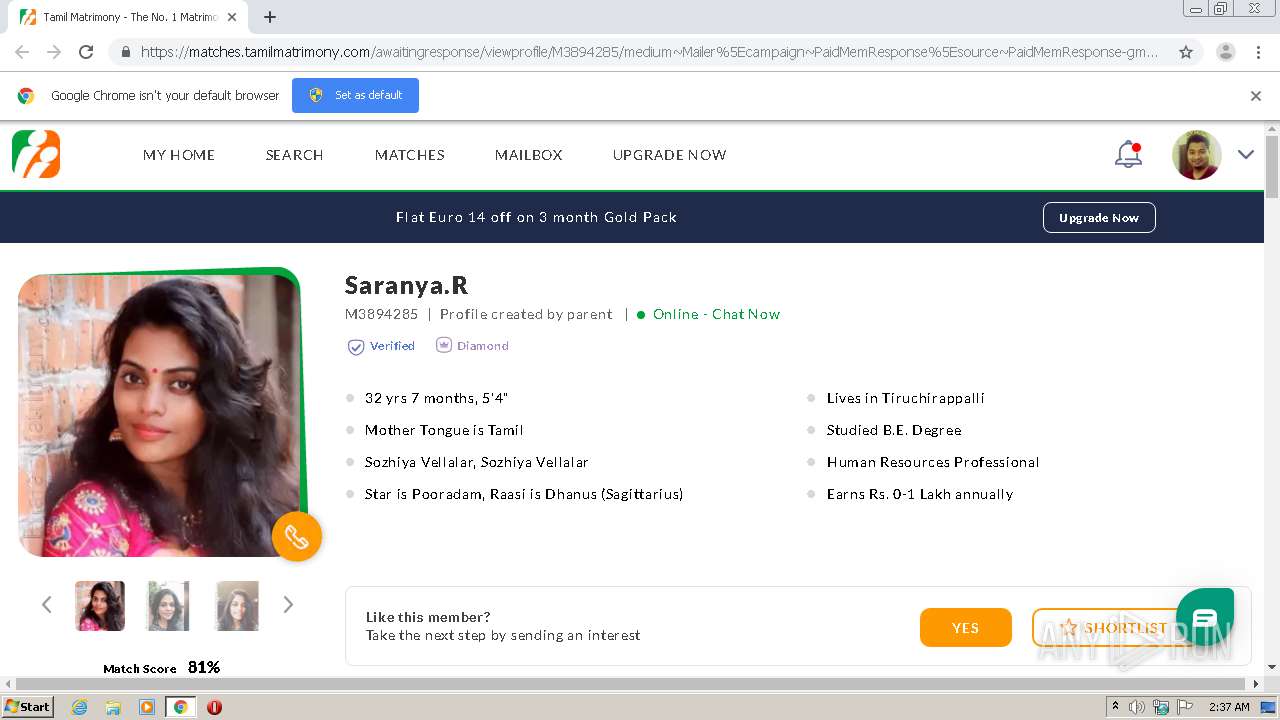Click the orange phone call icon
1280x720 pixels.
[297, 537]
